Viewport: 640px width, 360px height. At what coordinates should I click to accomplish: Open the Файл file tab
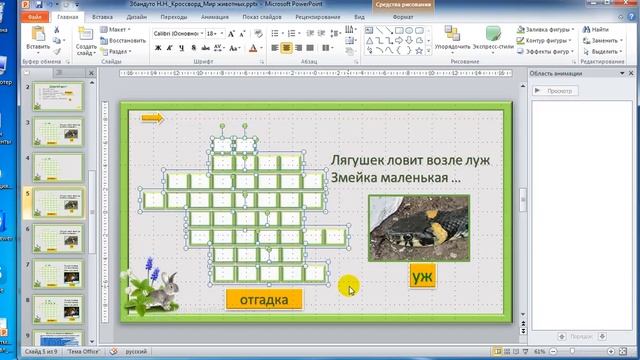tap(35, 17)
